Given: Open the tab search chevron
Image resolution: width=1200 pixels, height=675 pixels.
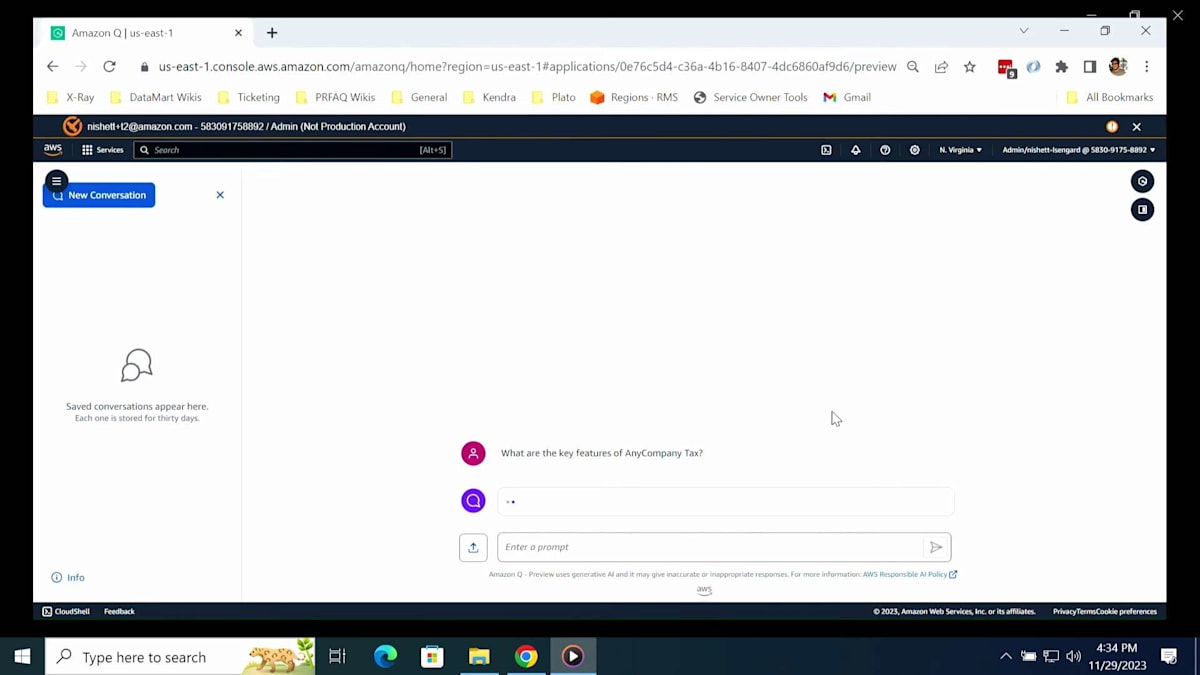Looking at the screenshot, I should 1024,31.
